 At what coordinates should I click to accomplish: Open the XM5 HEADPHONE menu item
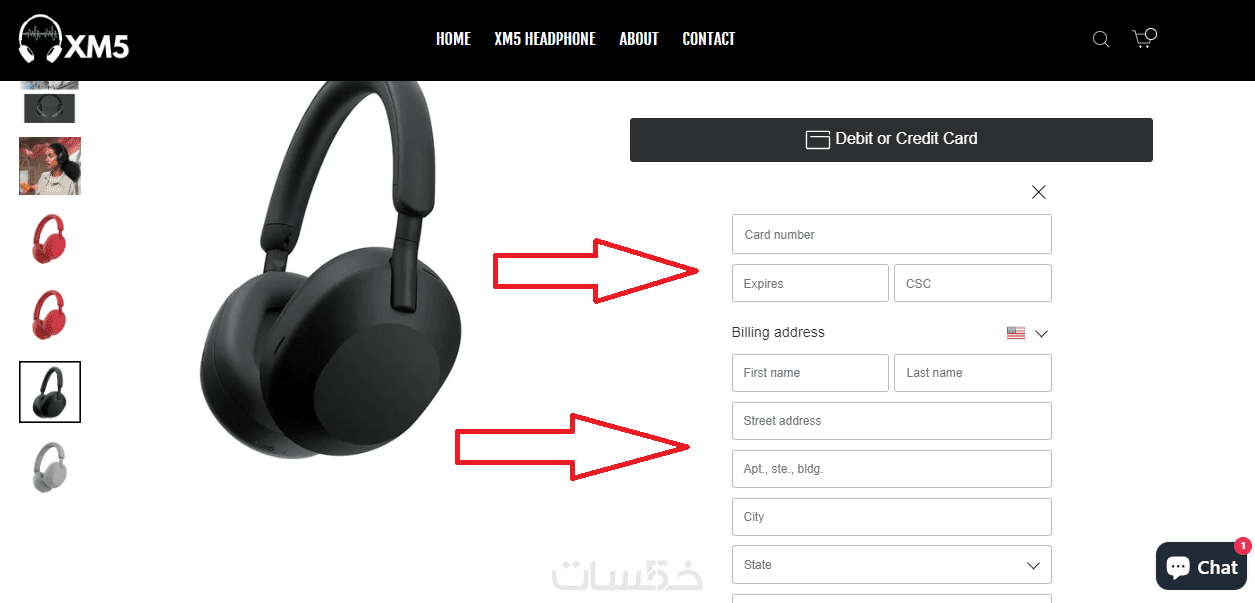pos(545,39)
